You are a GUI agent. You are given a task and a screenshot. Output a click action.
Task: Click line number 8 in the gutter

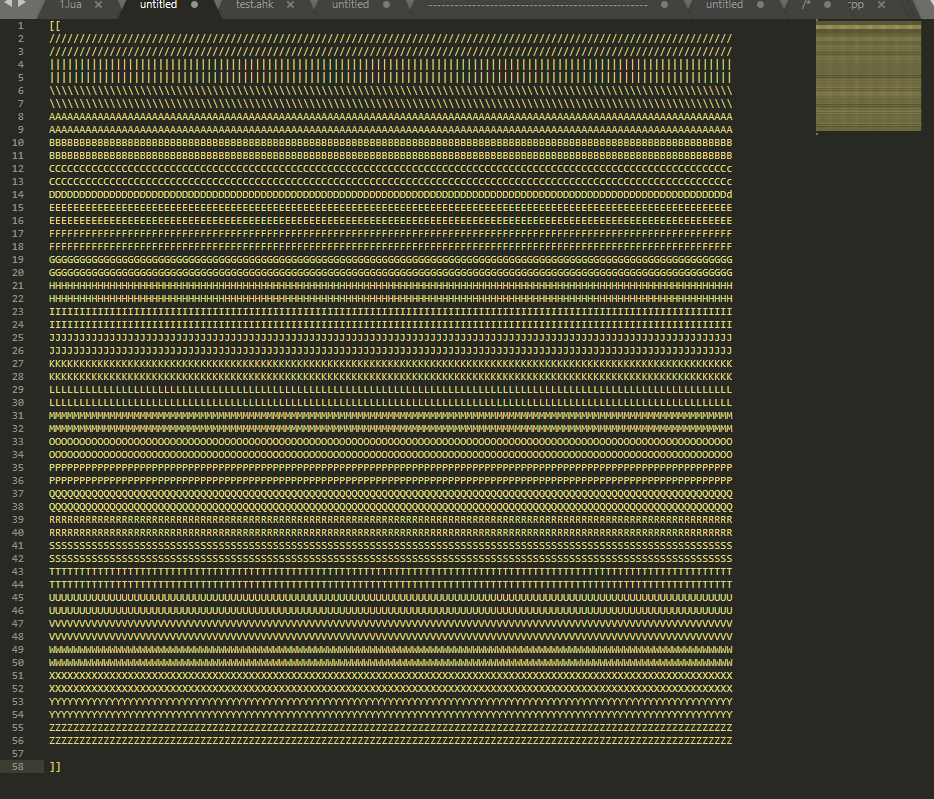(21, 117)
